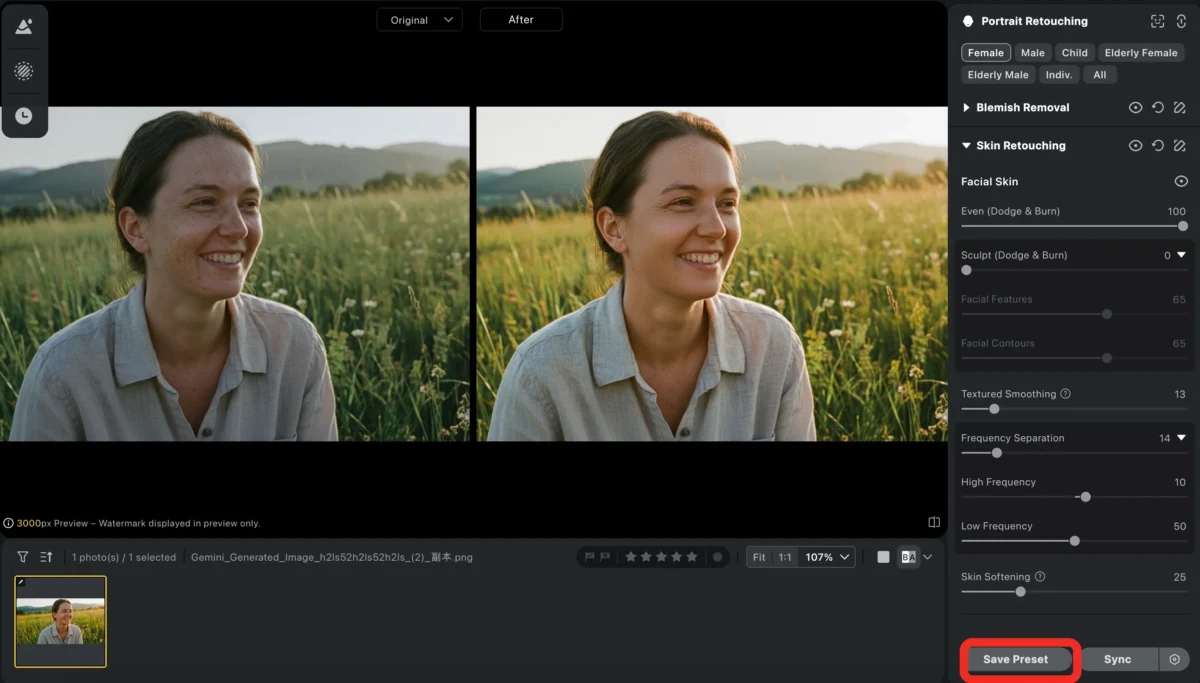Rate the photo three stars
Screen dimensions: 1200x683
[661, 557]
